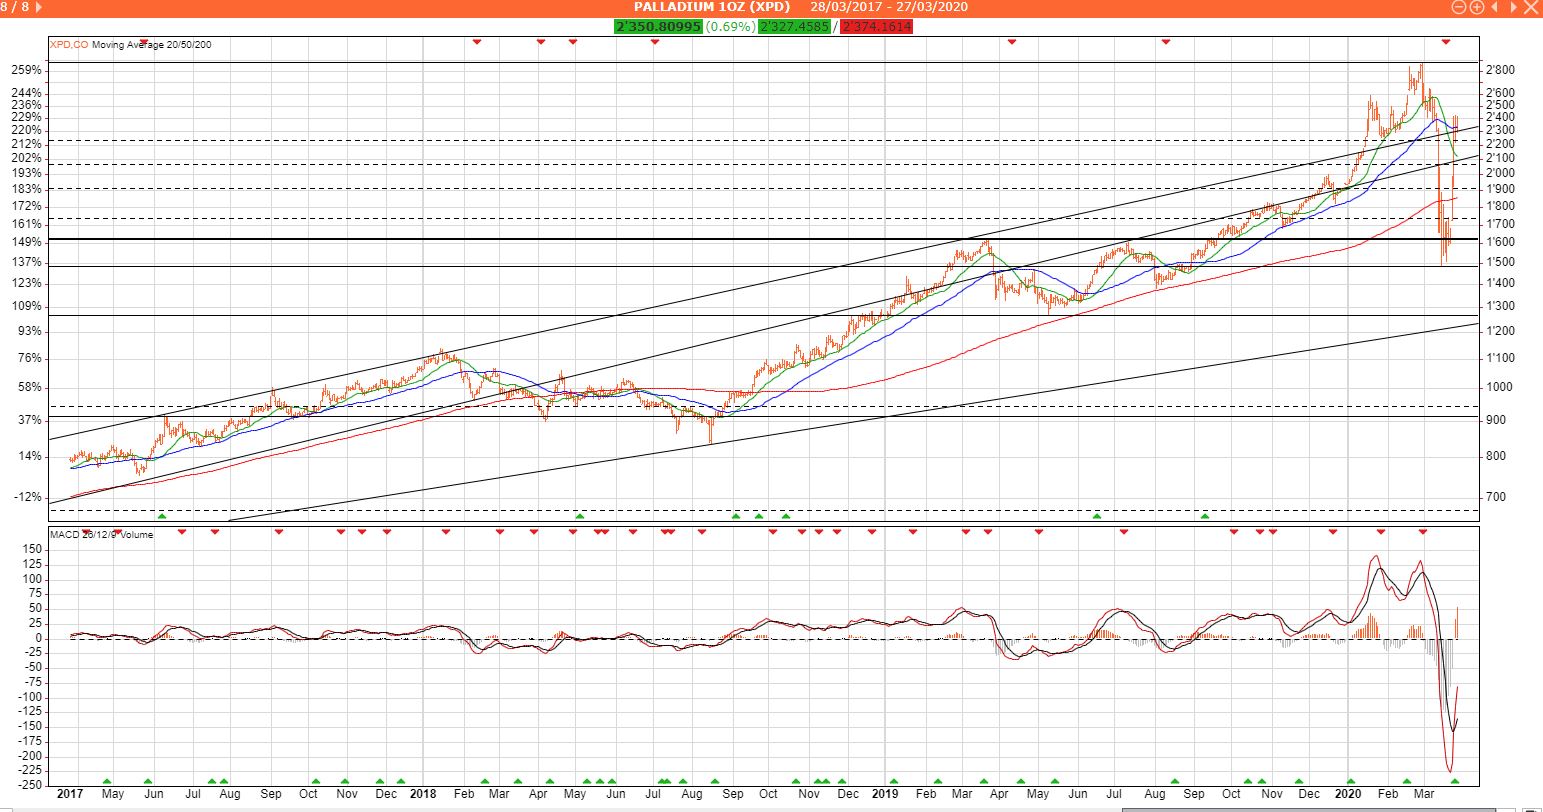The image size is (1543, 812).
Task: Go to next chart with right arrow
Action: click(1513, 7)
